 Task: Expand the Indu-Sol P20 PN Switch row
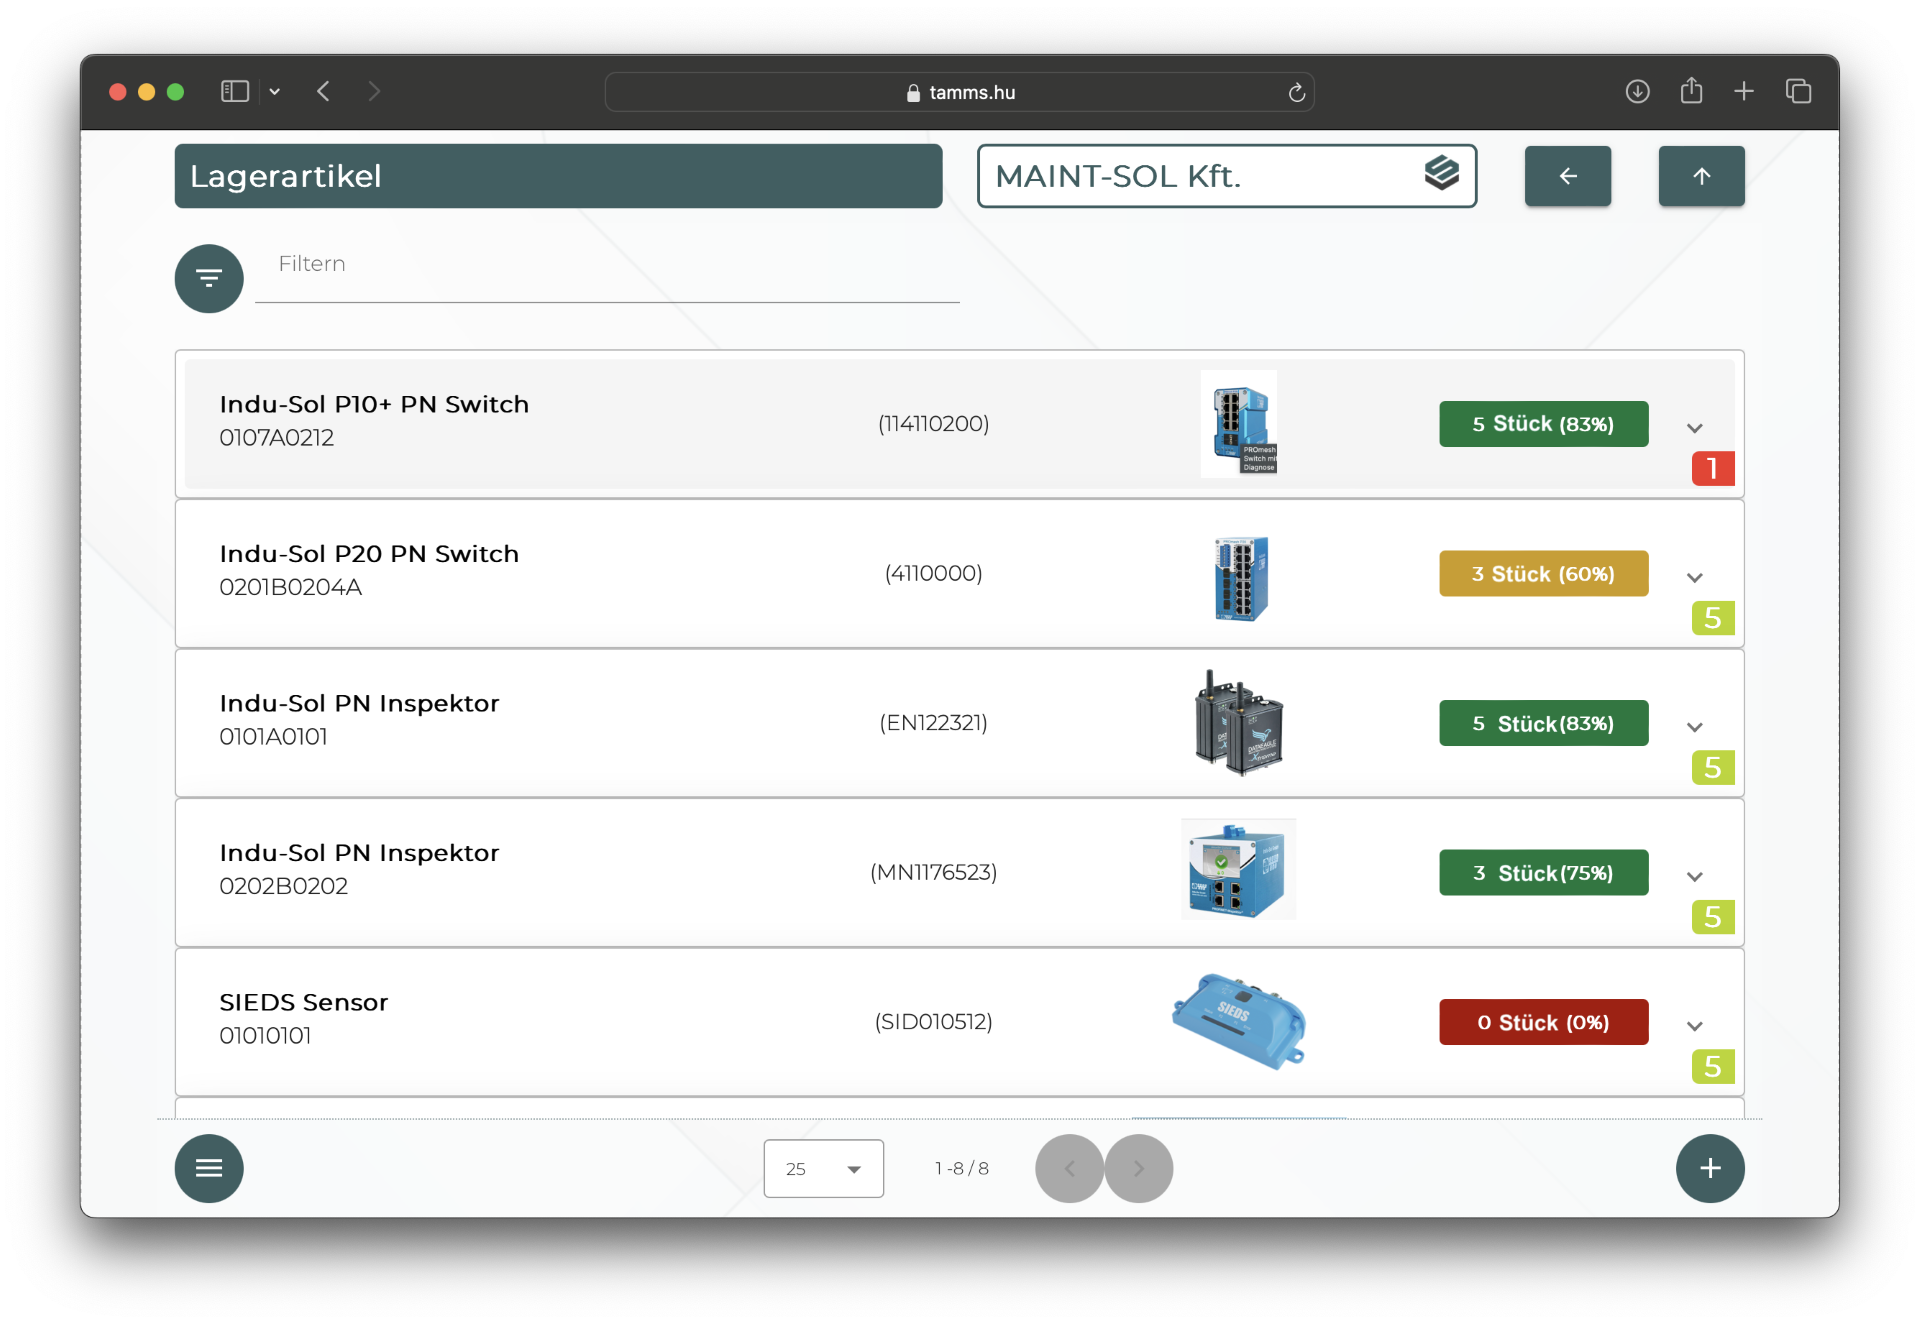tap(1694, 578)
